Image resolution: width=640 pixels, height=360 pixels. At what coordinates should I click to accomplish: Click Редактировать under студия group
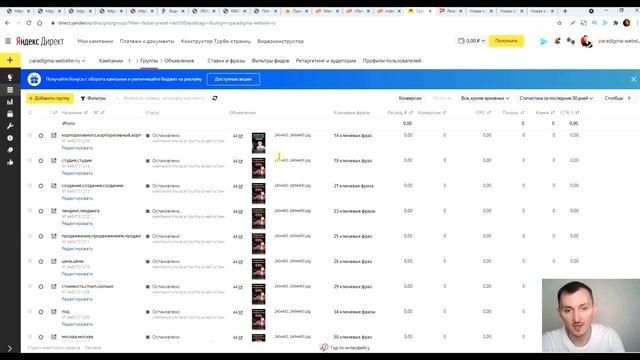[77, 173]
